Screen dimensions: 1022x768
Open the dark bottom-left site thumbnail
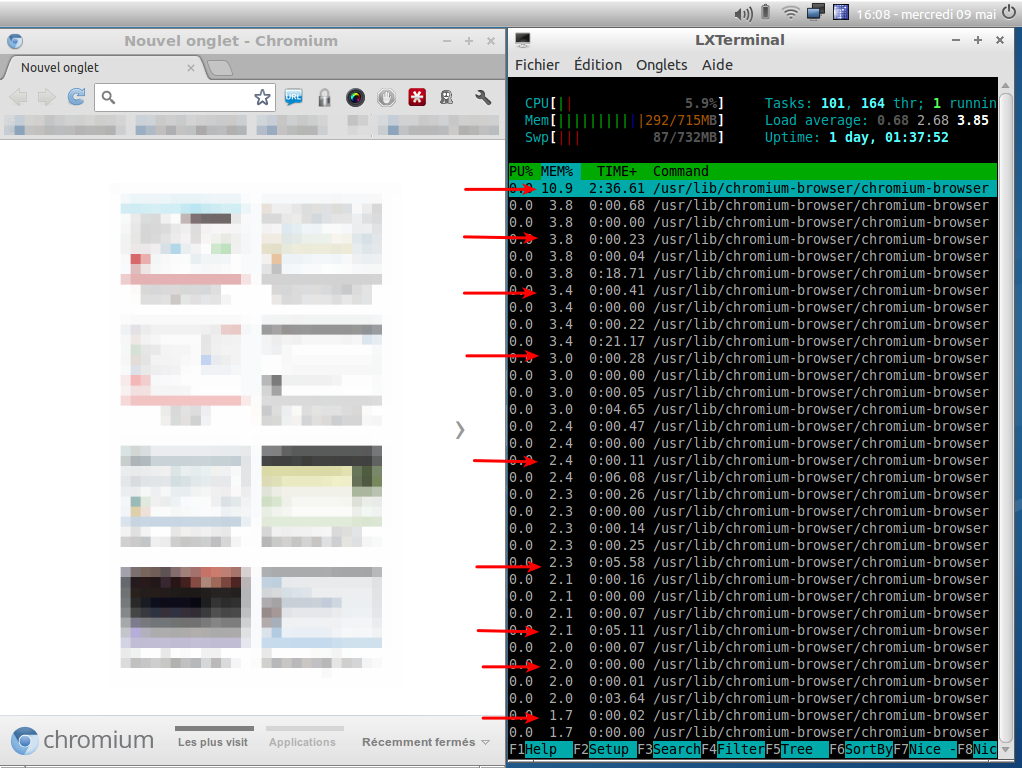(185, 617)
